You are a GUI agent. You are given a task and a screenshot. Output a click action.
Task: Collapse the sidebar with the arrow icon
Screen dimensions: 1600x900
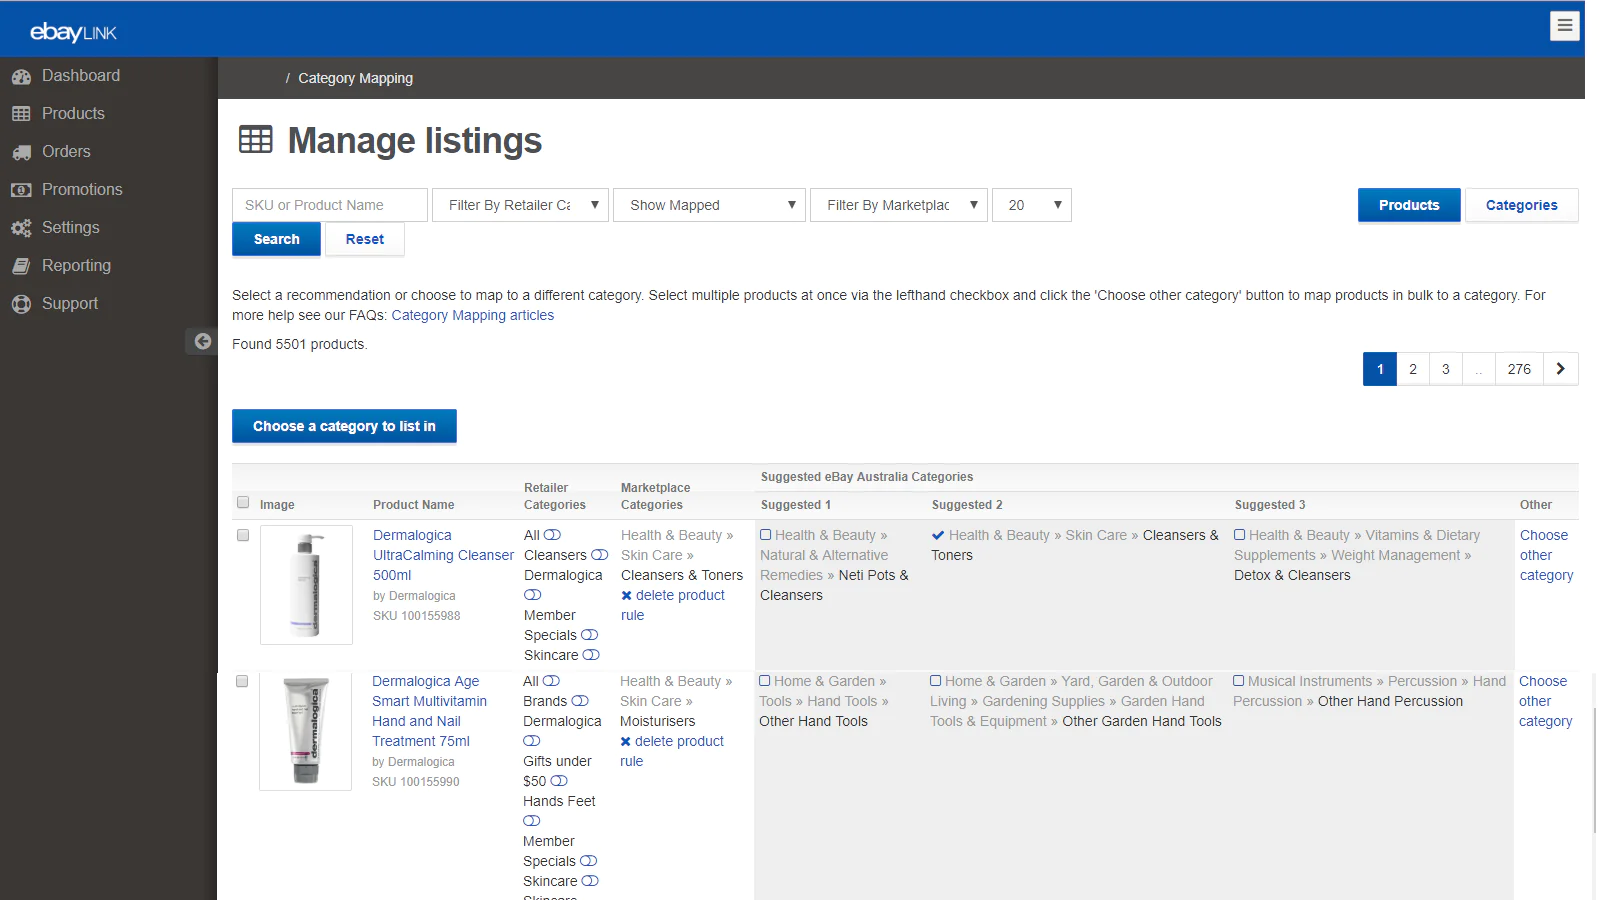click(x=202, y=341)
